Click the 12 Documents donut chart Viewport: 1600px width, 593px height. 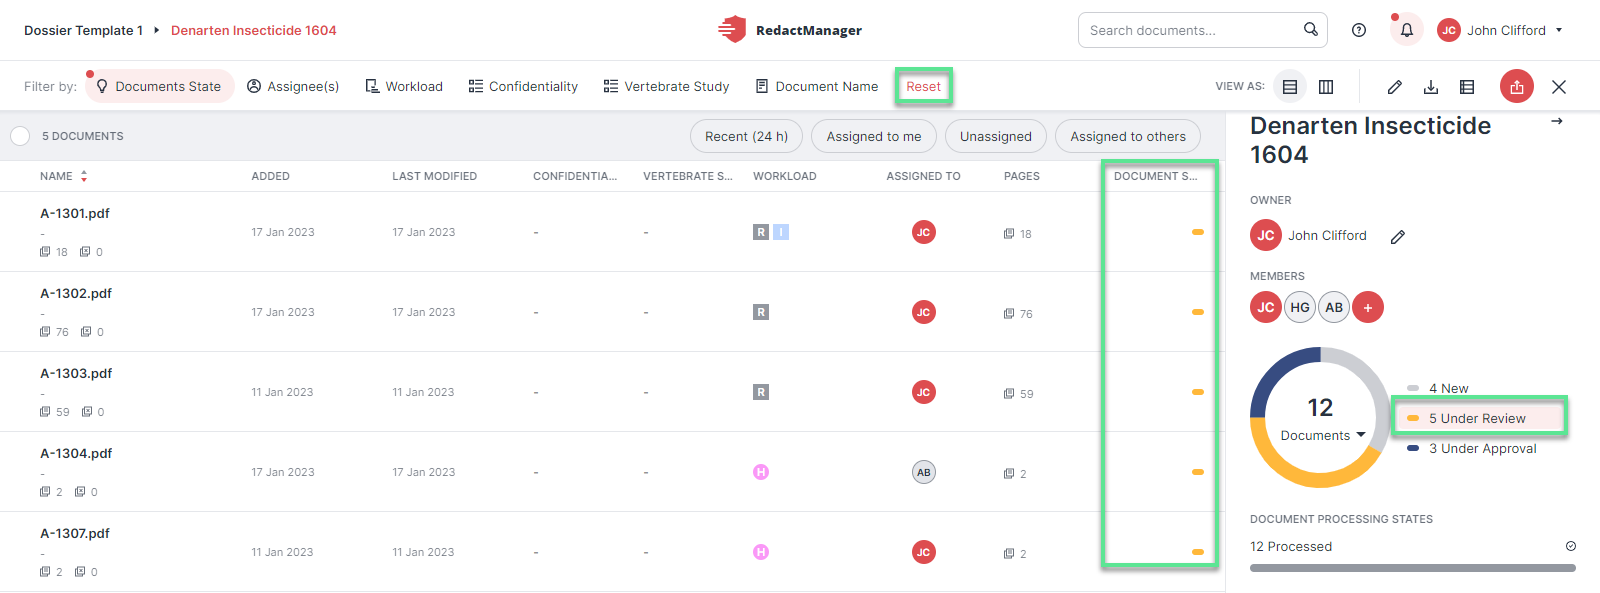point(1320,417)
